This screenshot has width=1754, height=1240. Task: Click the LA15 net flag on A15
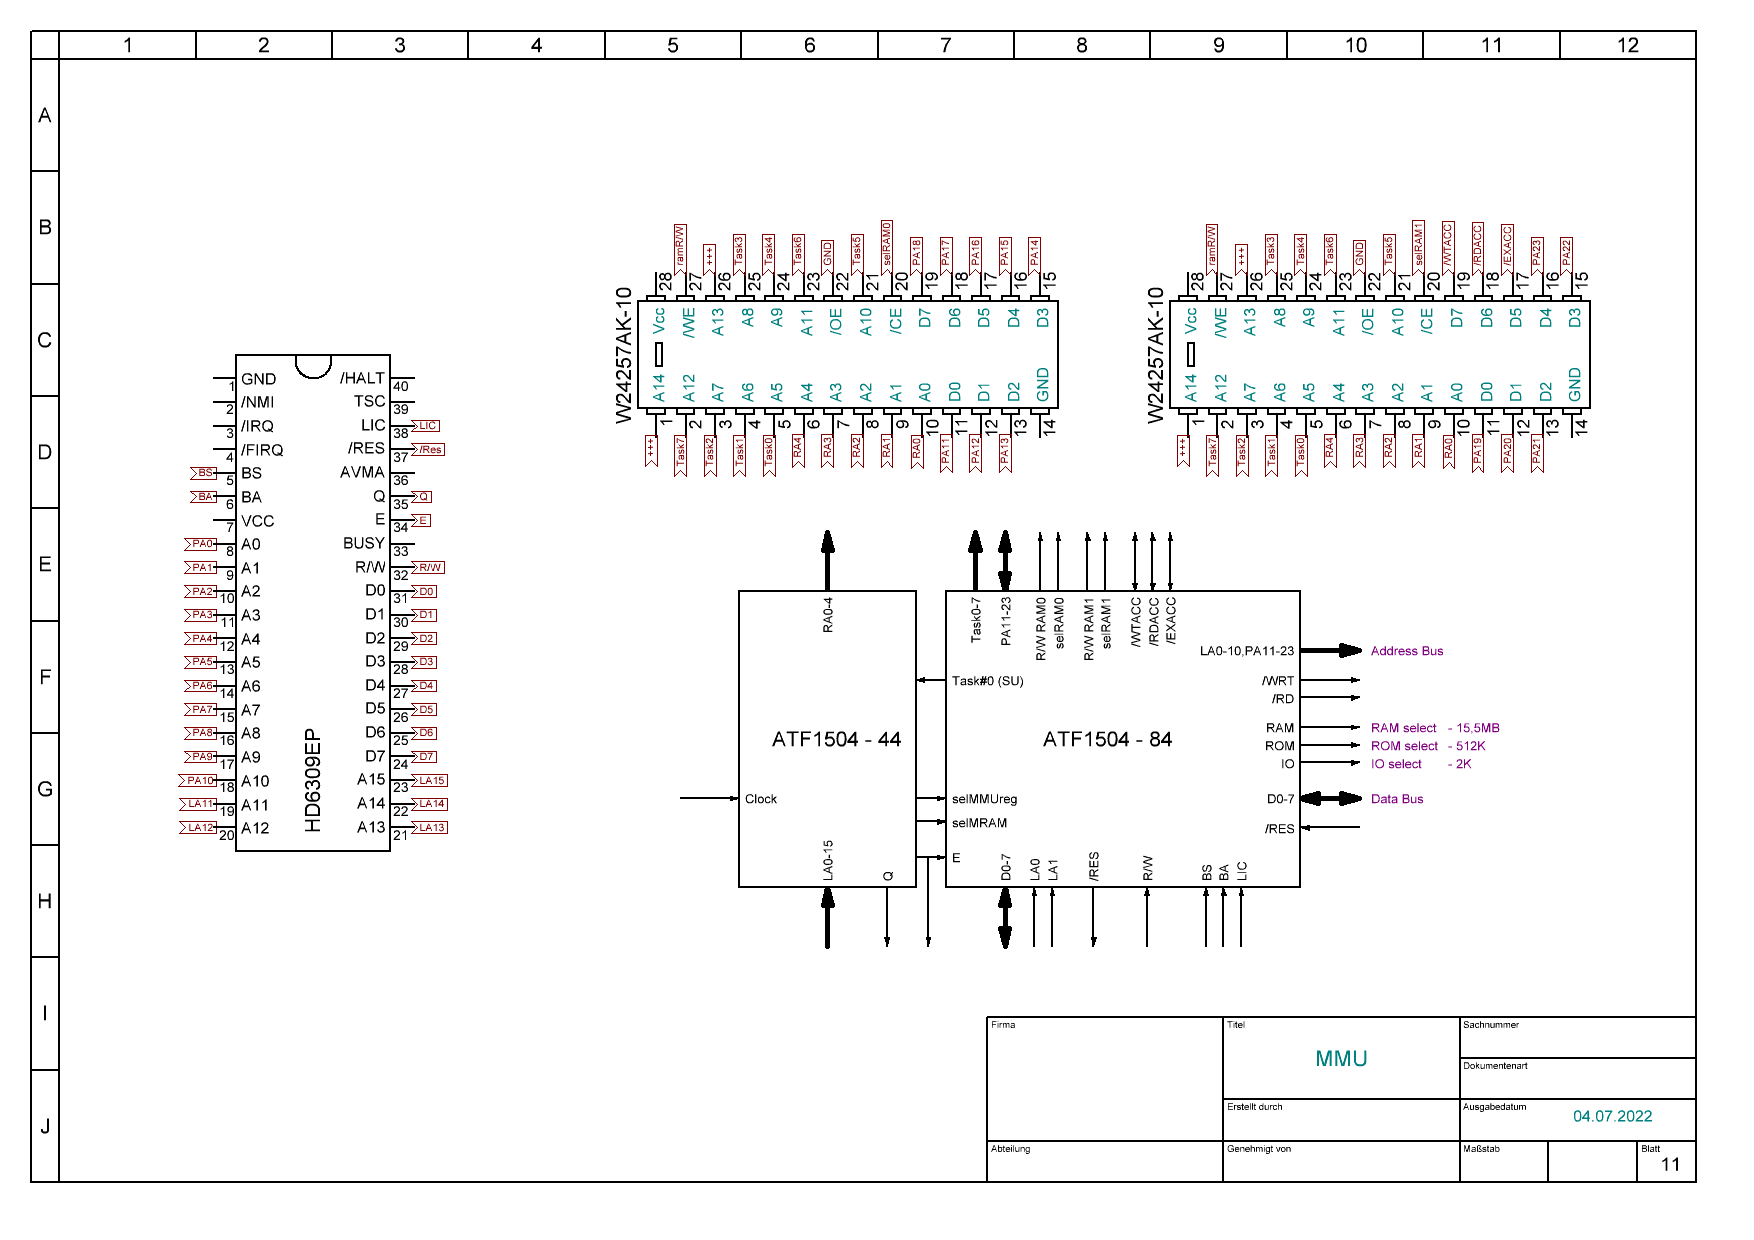click(x=431, y=781)
